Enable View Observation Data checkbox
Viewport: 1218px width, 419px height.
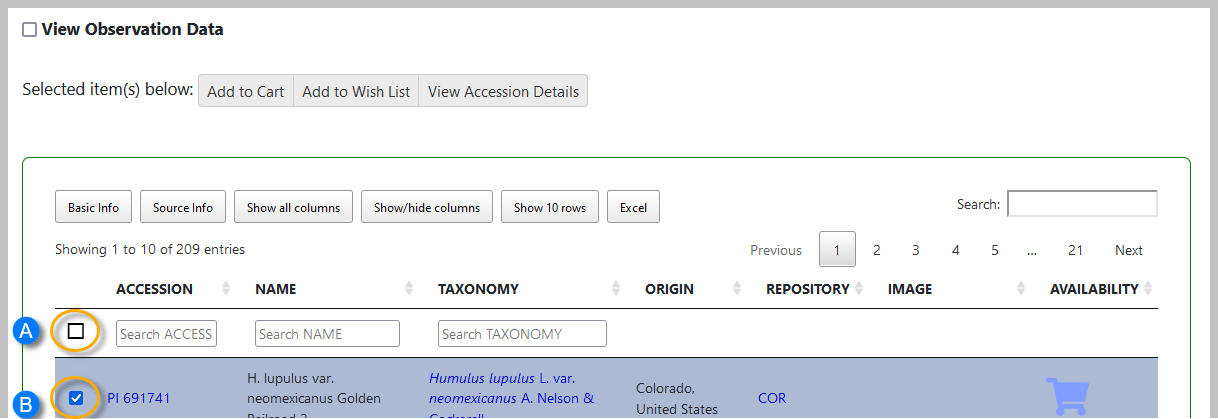(x=30, y=30)
